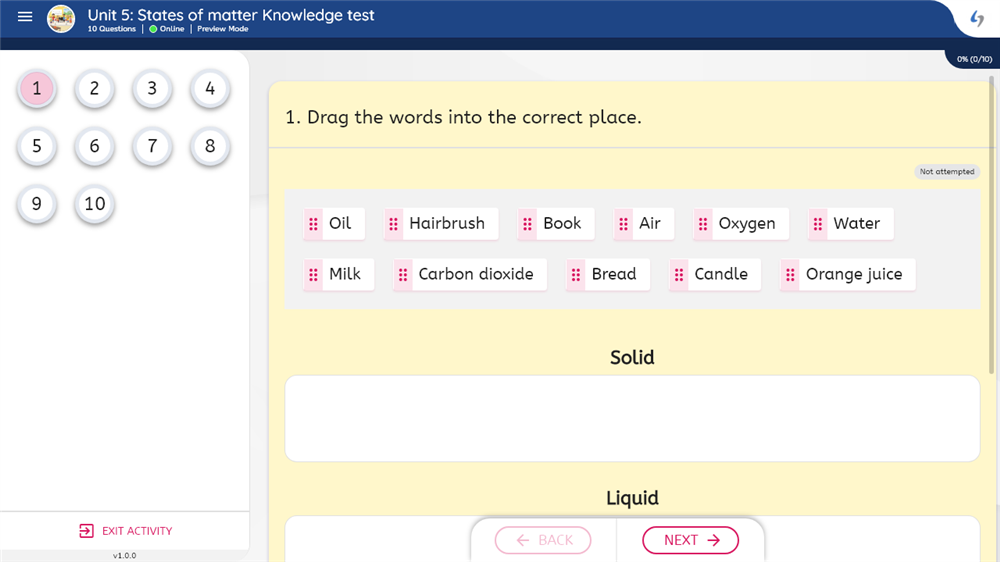Image resolution: width=1000 pixels, height=562 pixels.
Task: Click drag handle of Candle
Action: tap(679, 275)
